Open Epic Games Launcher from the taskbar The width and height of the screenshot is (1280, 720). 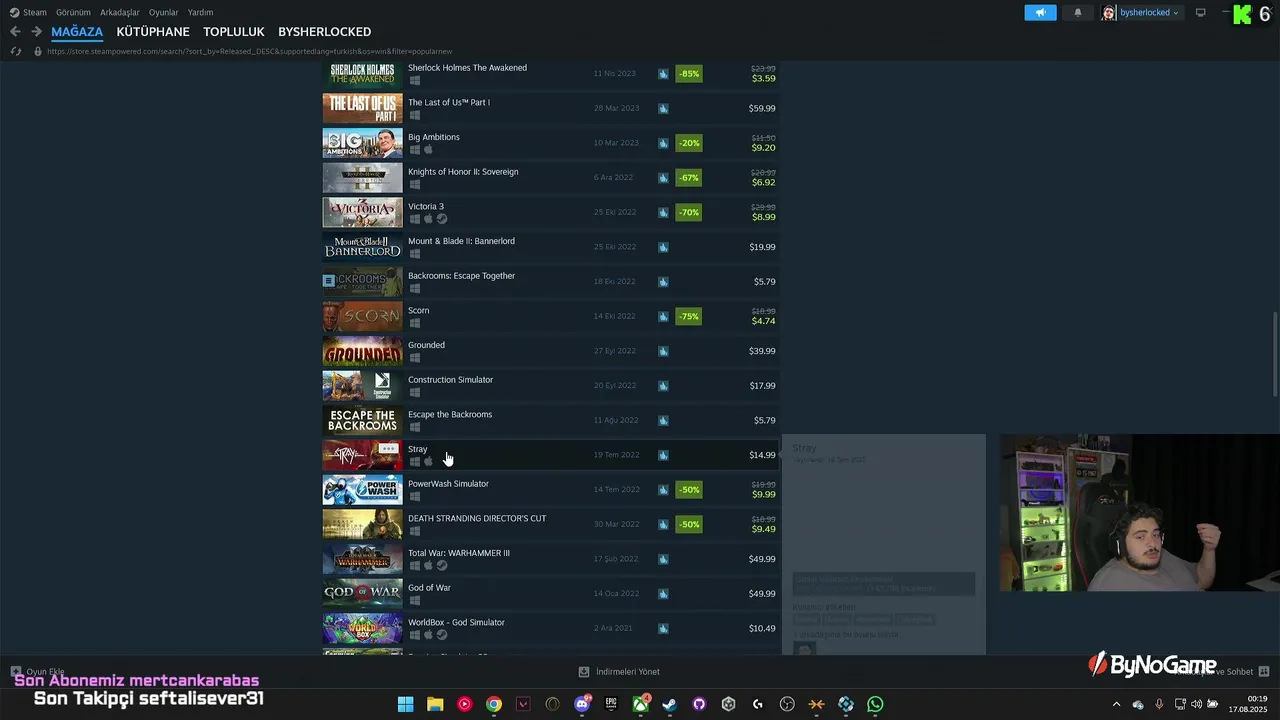coord(611,704)
